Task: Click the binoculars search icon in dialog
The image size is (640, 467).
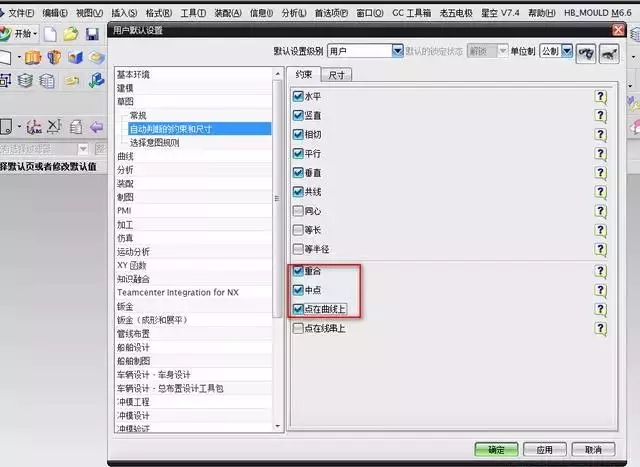Action: point(587,50)
